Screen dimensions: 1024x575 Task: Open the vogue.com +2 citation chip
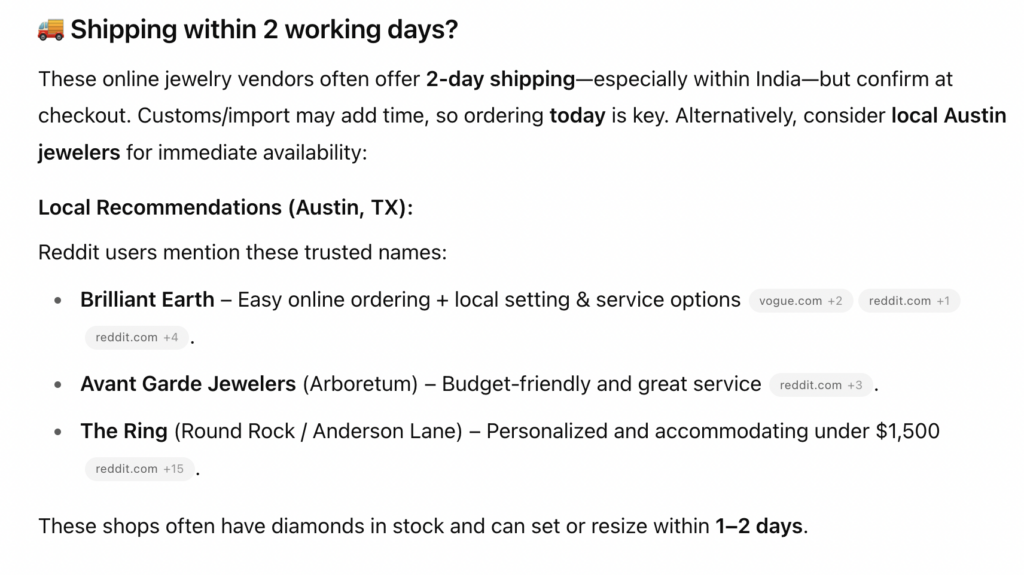(x=800, y=301)
